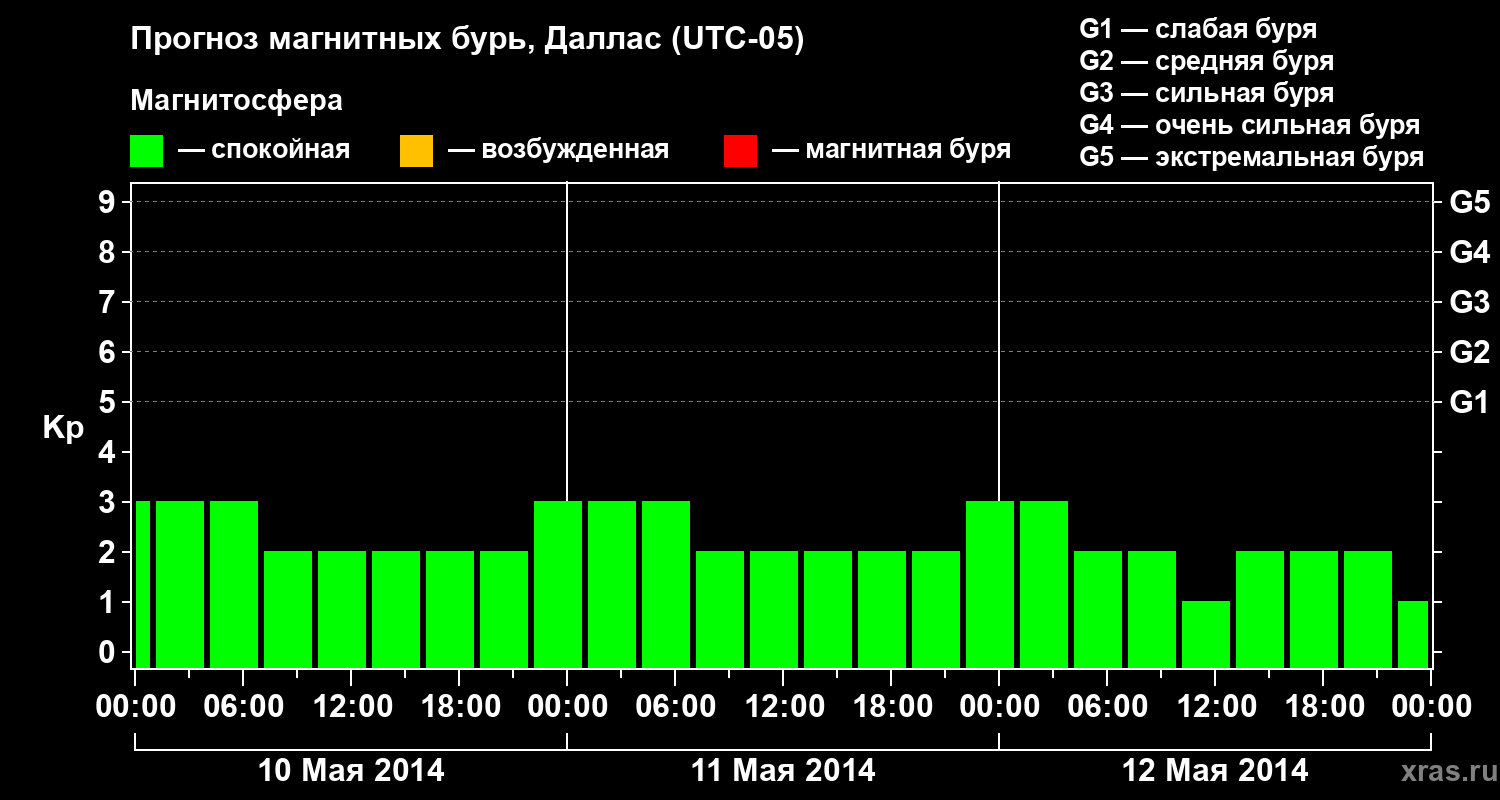This screenshot has width=1500, height=800.
Task: Click the 'G4 — очень сильная буря' legend line
Action: pos(1249,125)
